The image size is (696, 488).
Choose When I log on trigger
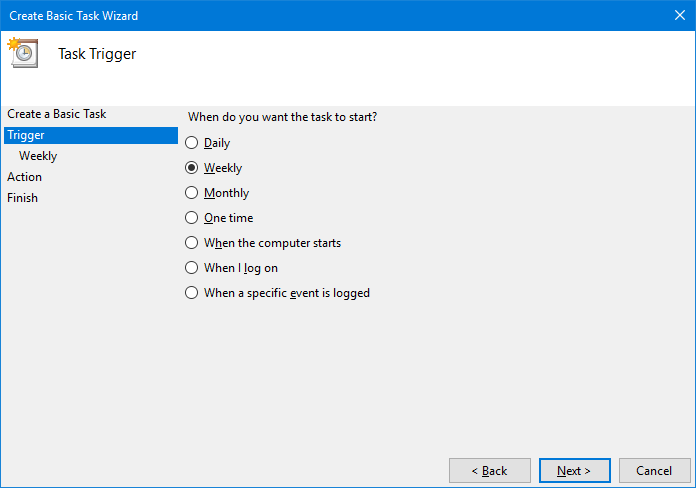[191, 268]
